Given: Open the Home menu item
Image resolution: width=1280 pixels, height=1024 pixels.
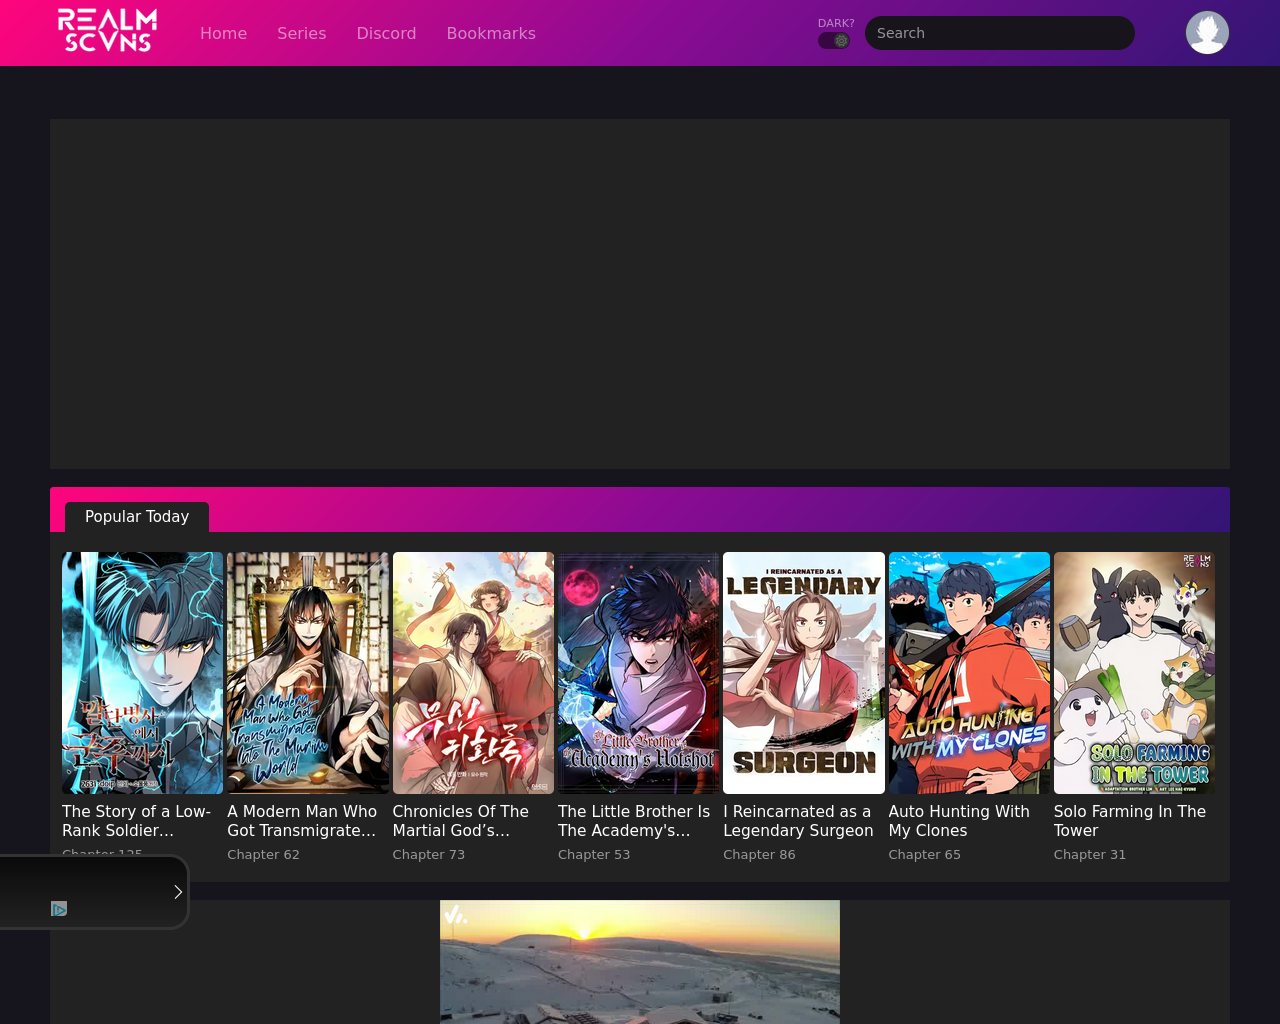Looking at the screenshot, I should (x=223, y=33).
